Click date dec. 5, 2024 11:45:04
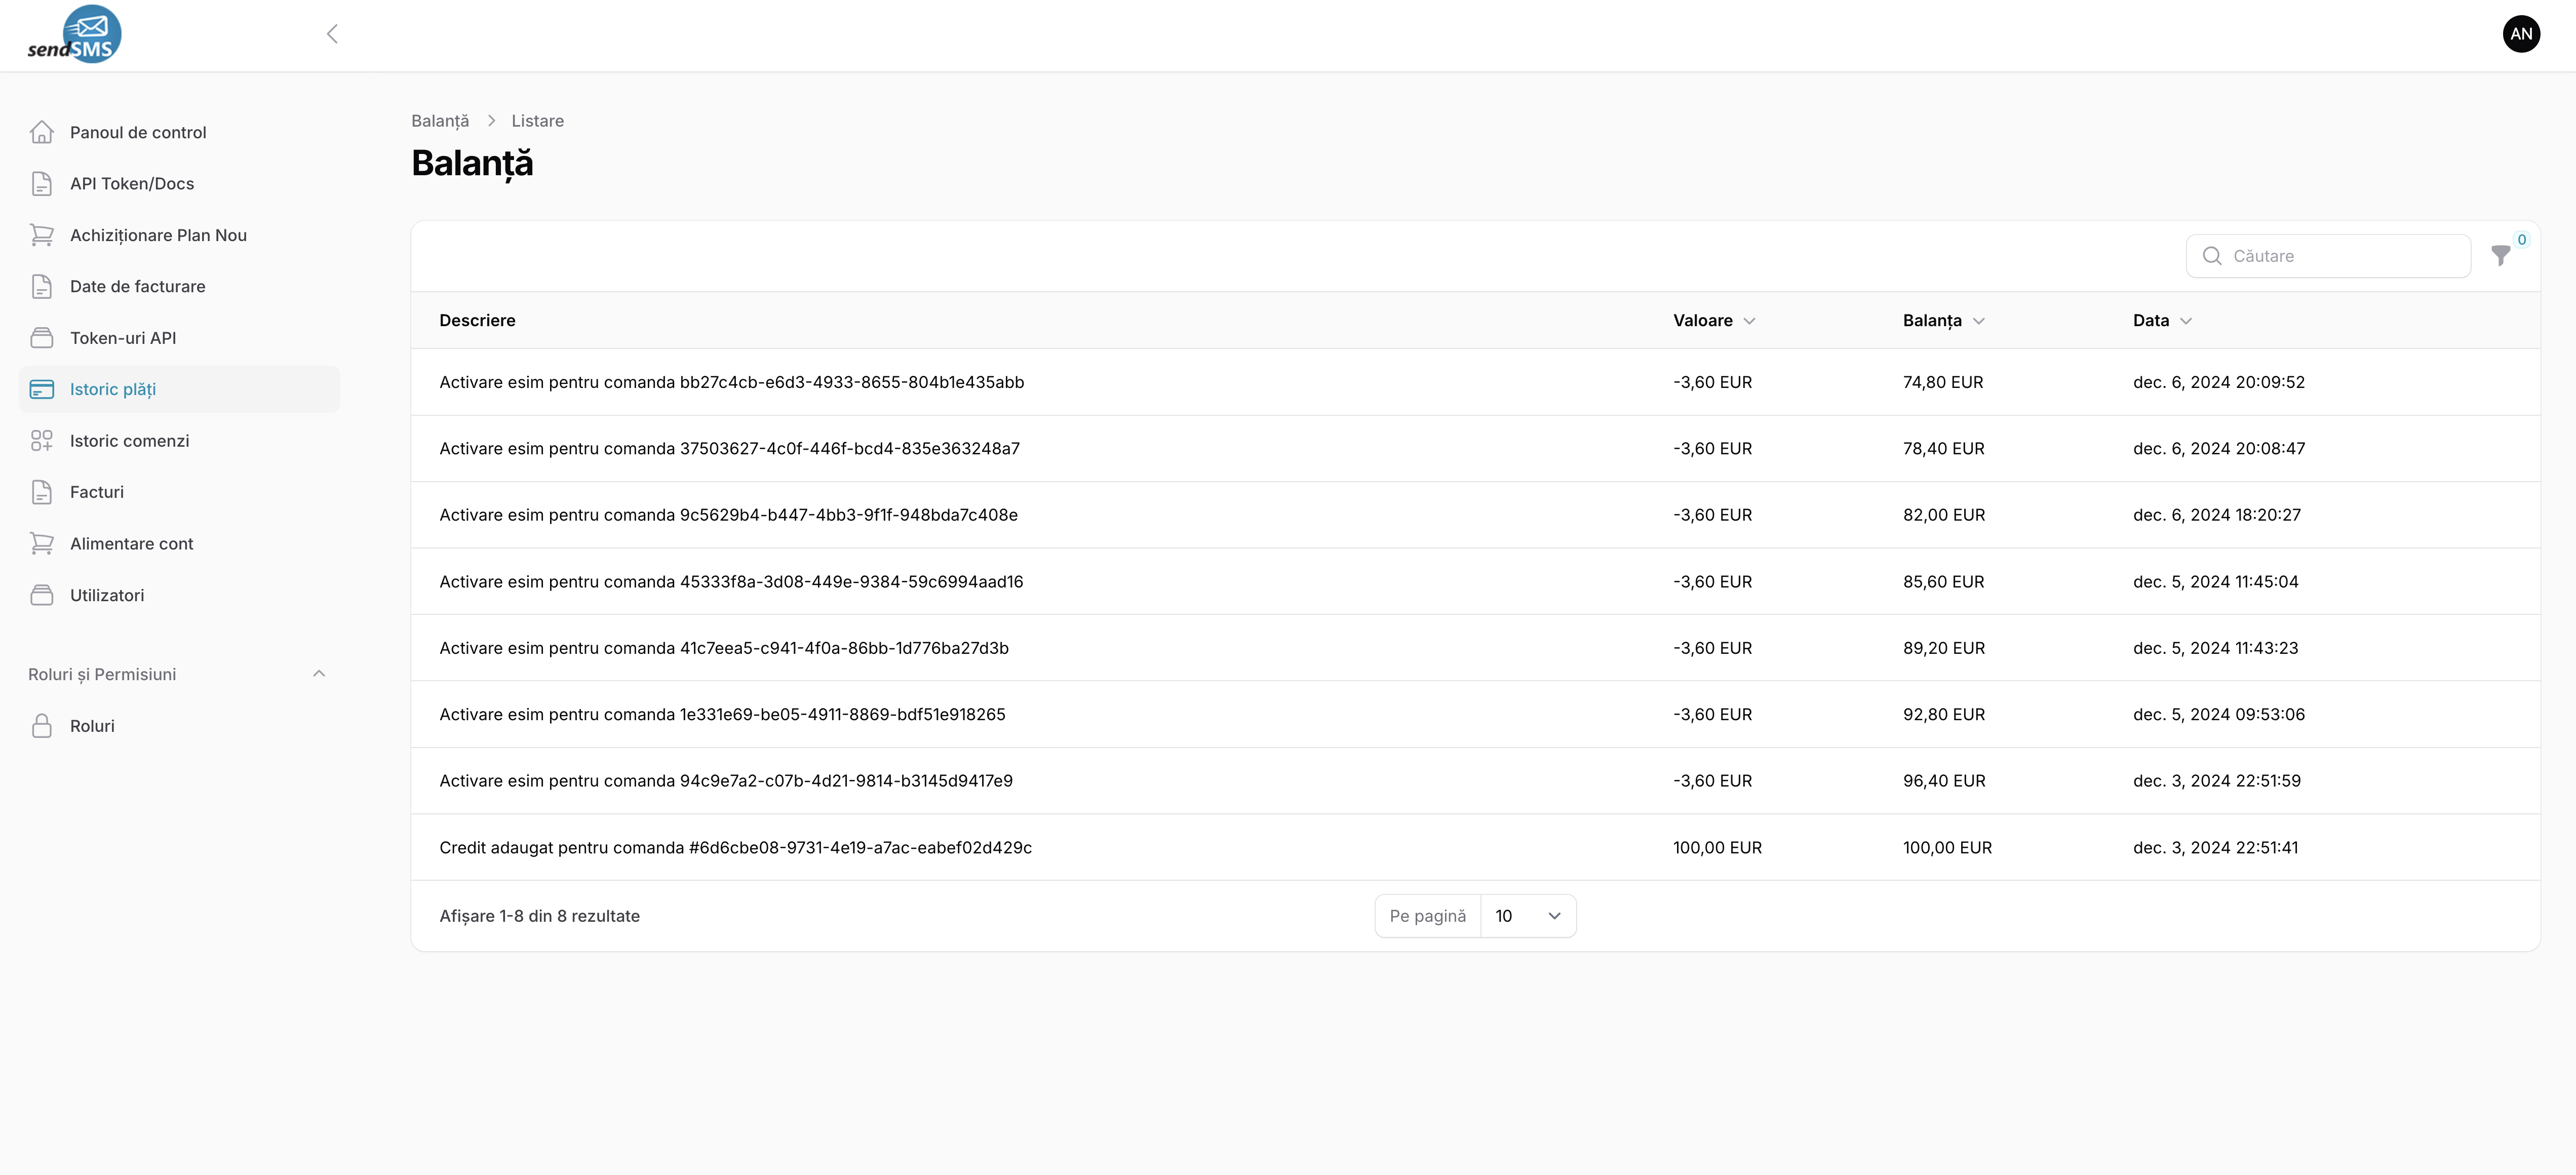 (x=2215, y=582)
